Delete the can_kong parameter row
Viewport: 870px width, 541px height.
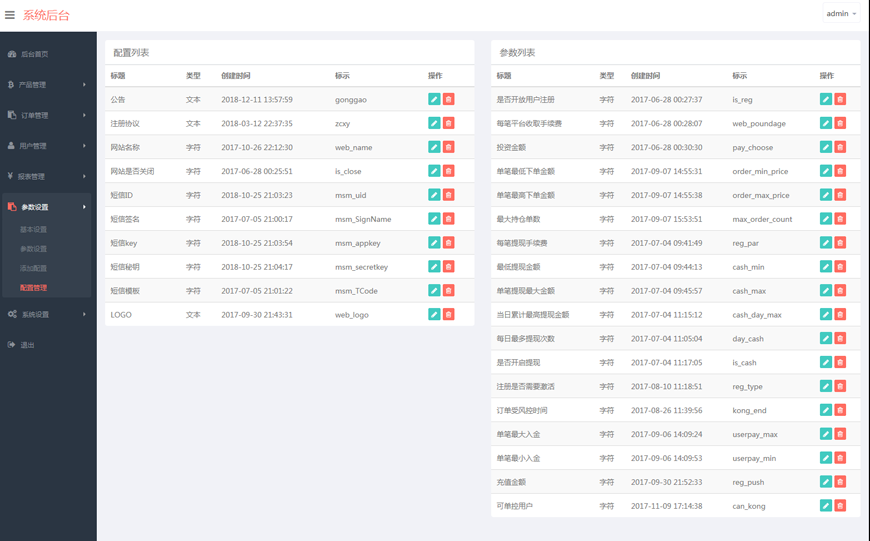(840, 506)
